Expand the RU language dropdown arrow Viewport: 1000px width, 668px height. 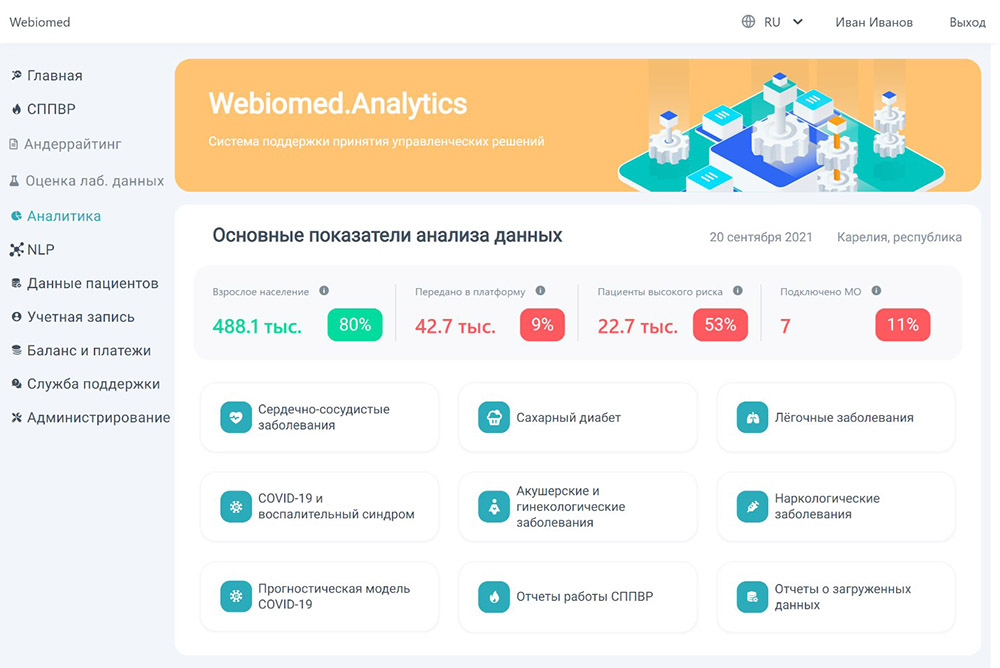(798, 22)
